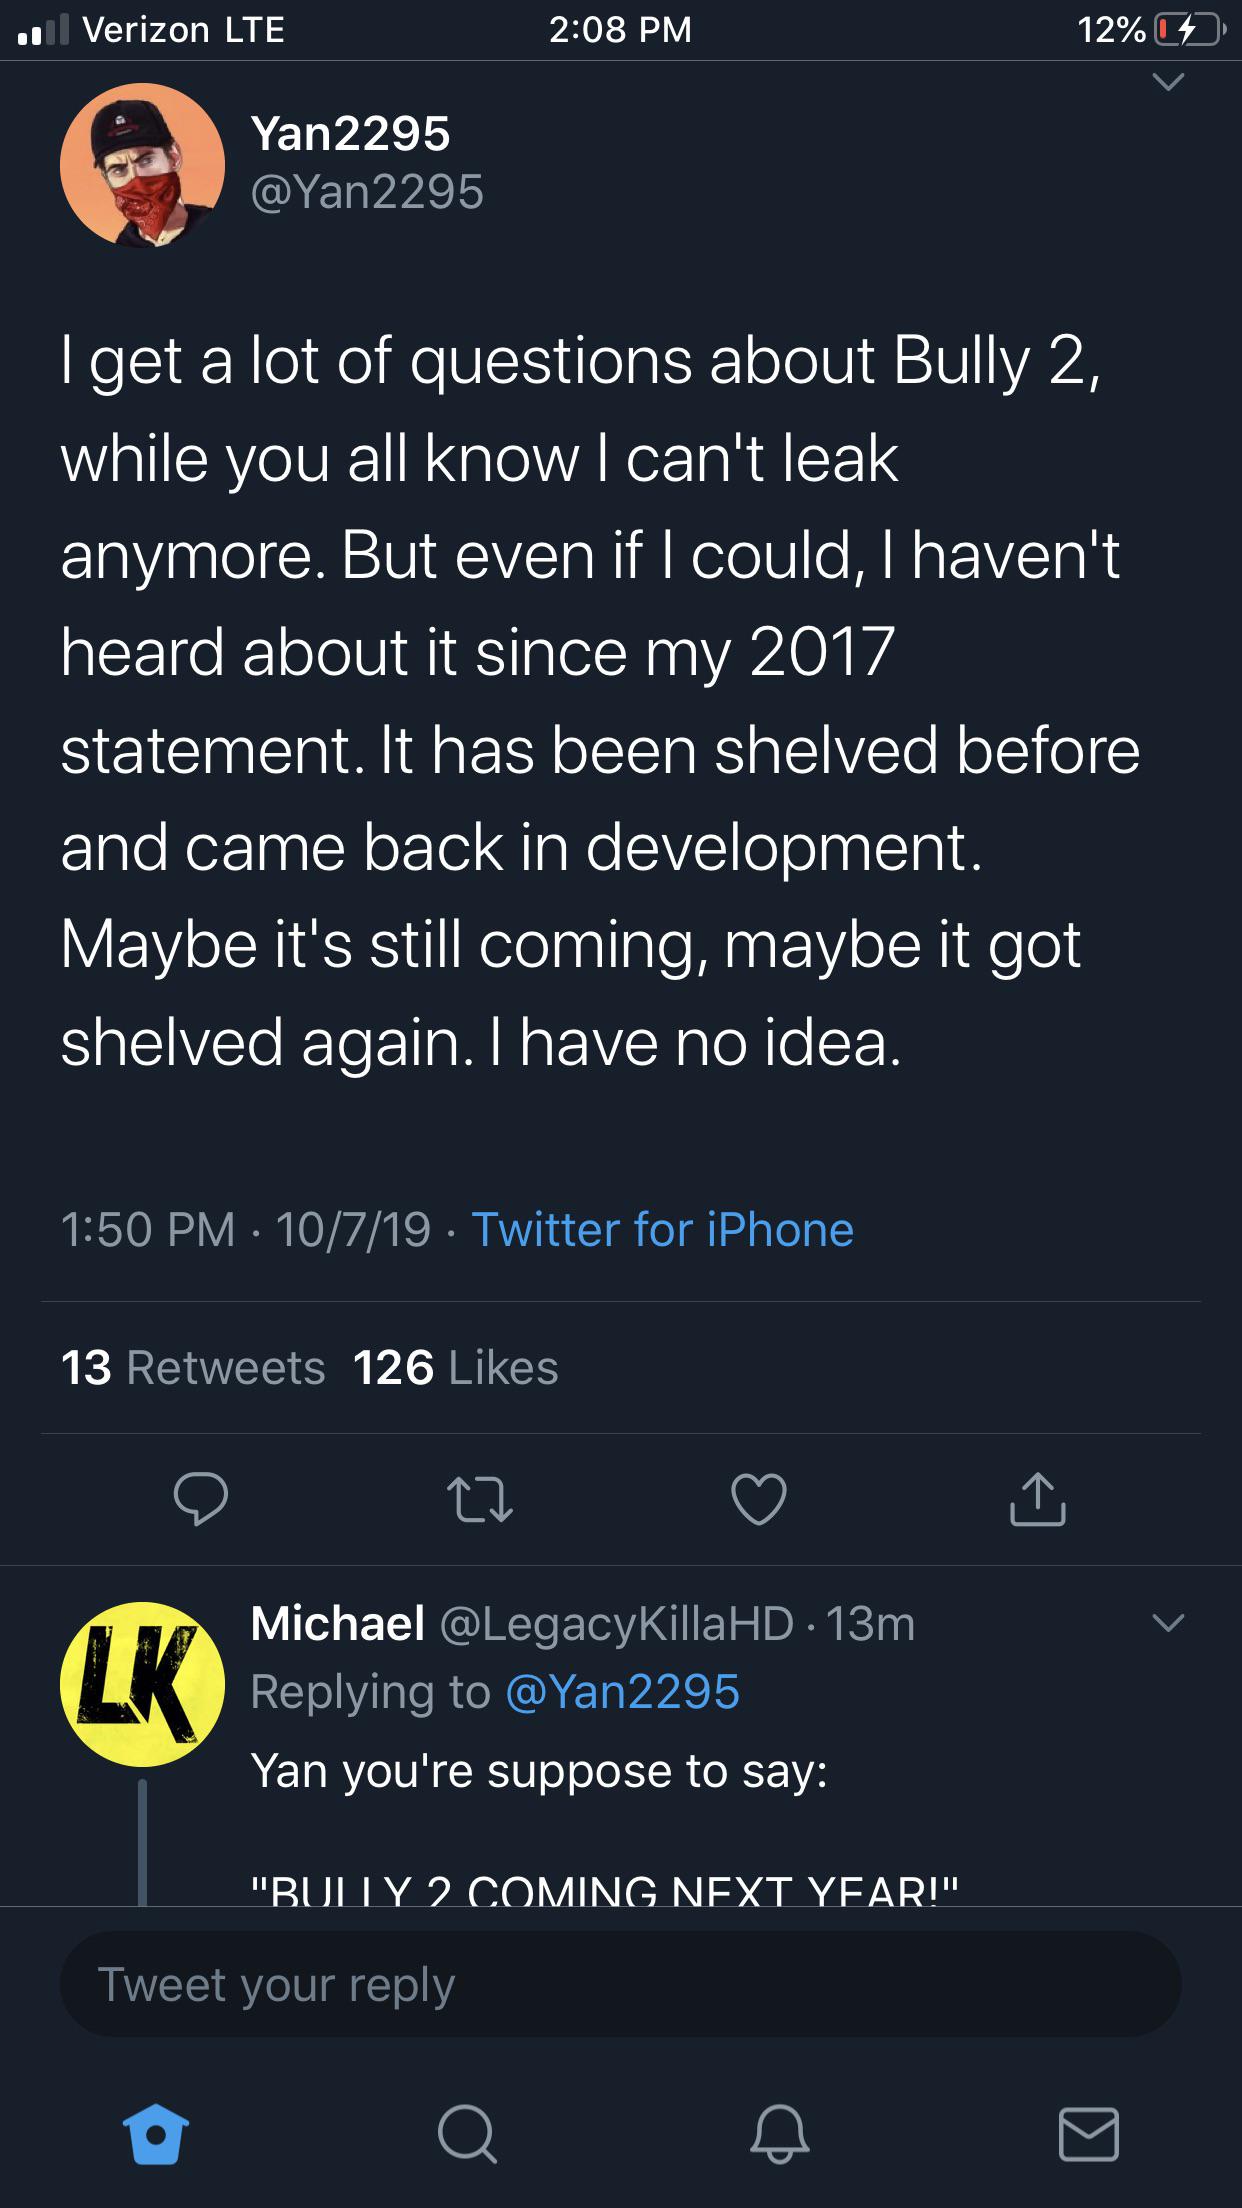
Task: View the 13 Retweets list
Action: [193, 1367]
